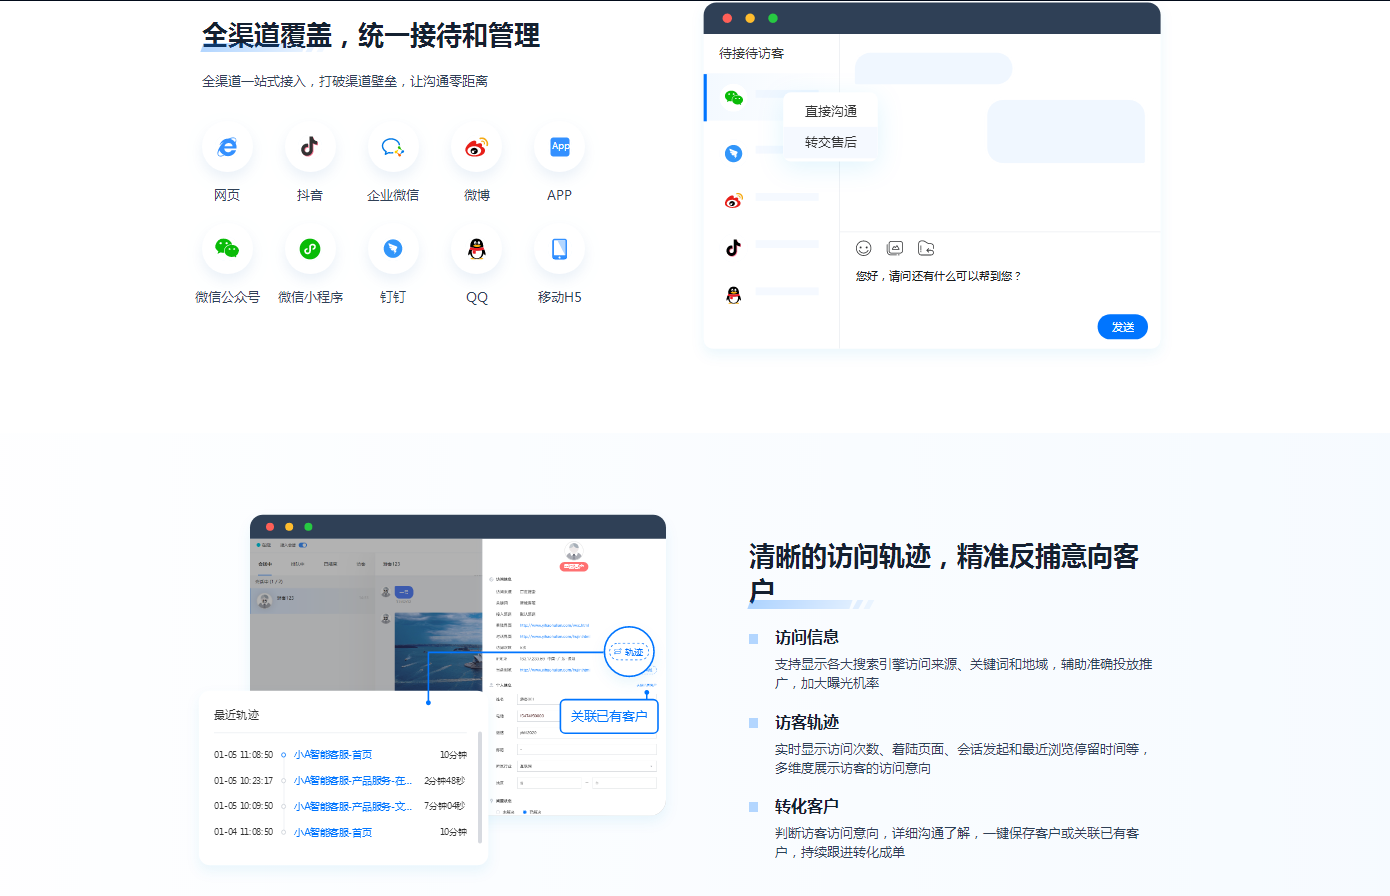
Task: Click the 关联已有客户 button
Action: [608, 716]
